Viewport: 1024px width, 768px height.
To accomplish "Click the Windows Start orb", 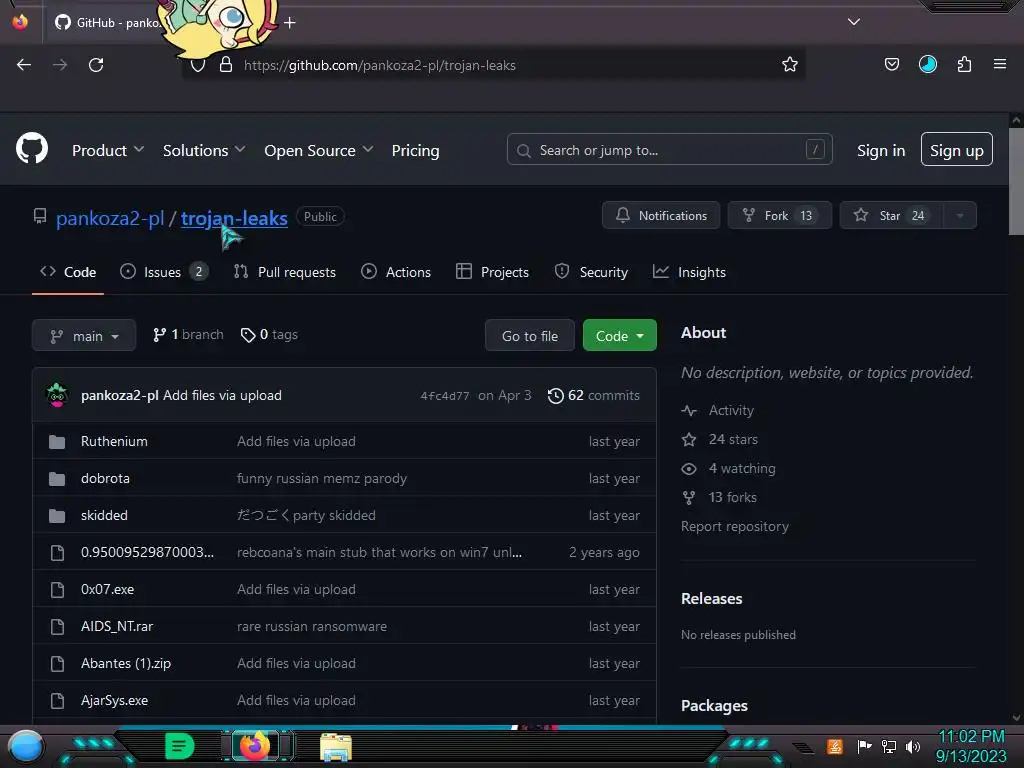I will (x=25, y=746).
